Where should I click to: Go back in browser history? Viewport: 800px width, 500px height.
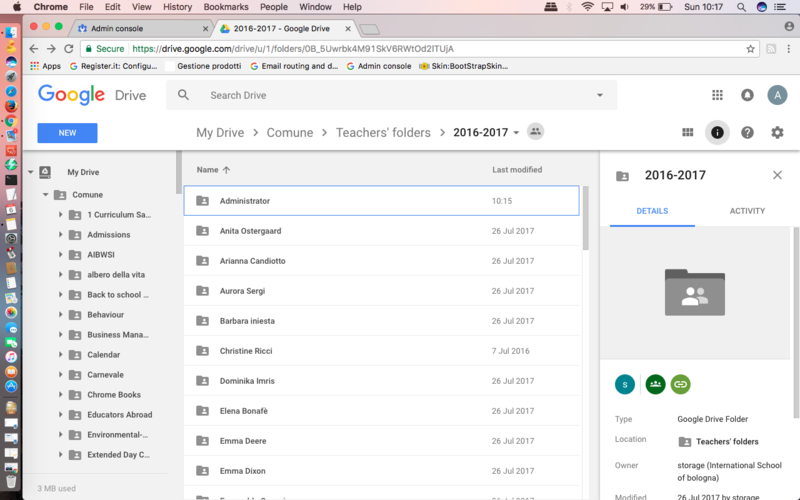click(34, 49)
